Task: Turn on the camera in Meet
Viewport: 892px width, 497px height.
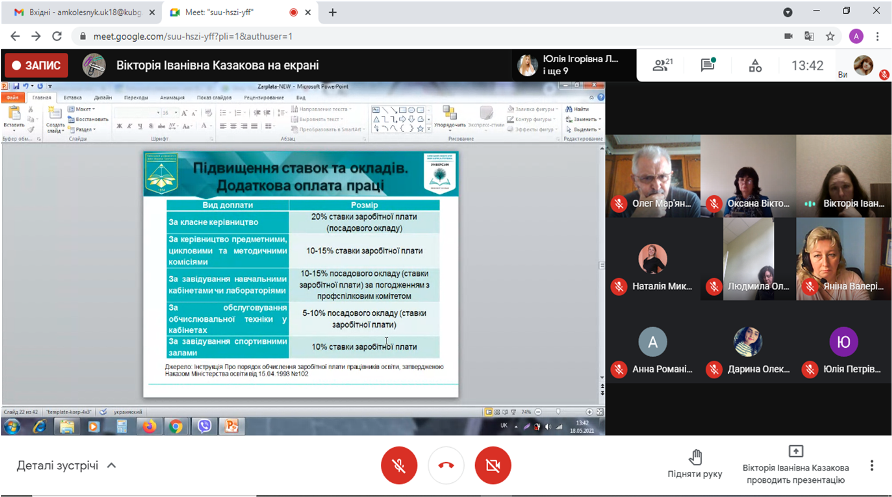Action: [493, 465]
